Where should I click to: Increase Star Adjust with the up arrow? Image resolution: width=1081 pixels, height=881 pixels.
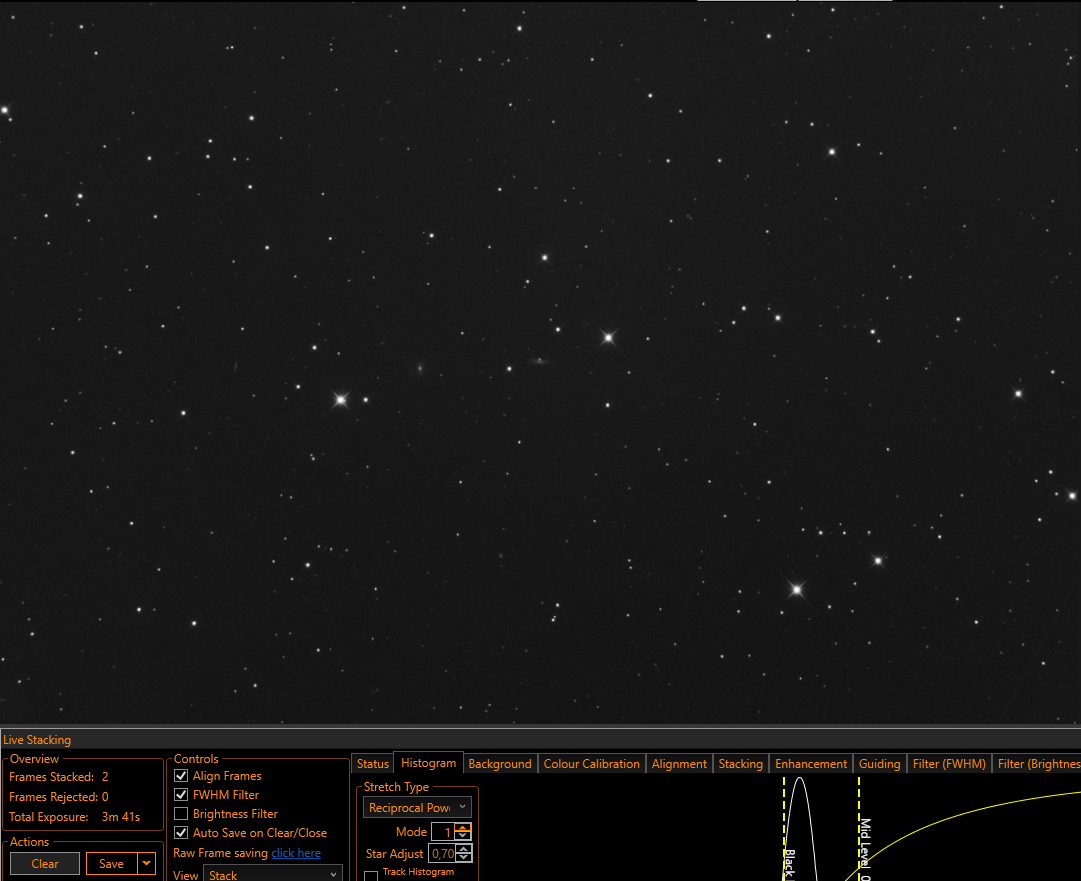[x=464, y=849]
